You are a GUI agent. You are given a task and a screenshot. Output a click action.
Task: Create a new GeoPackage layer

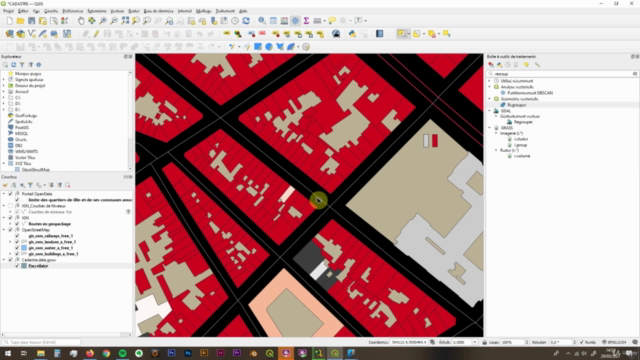point(20,34)
